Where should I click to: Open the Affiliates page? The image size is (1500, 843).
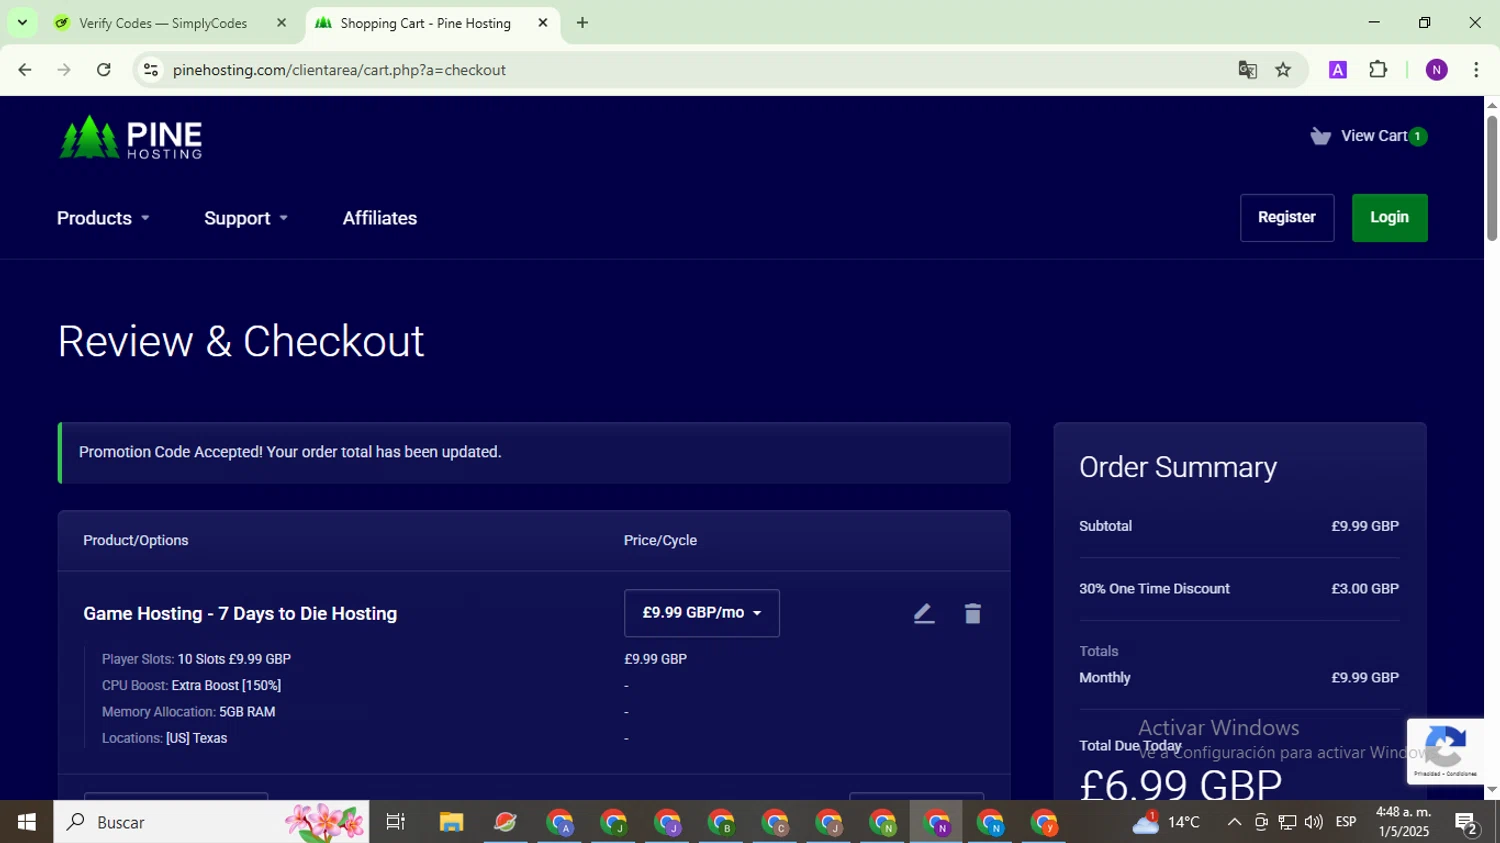[x=380, y=218]
